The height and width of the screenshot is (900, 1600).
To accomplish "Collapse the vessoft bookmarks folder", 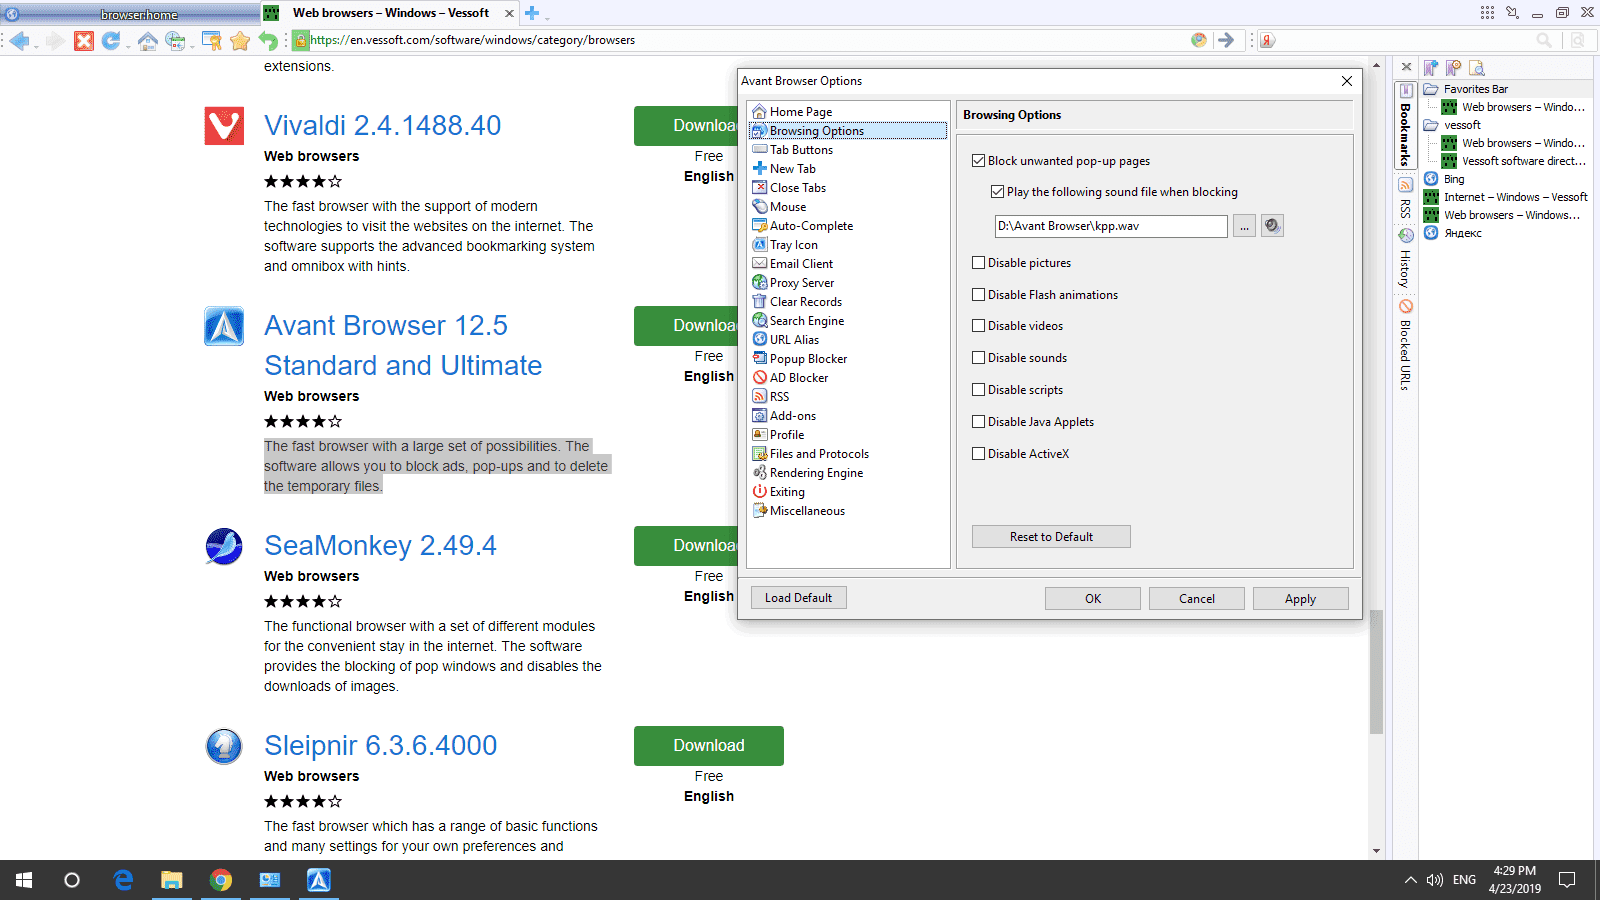I will coord(1431,125).
